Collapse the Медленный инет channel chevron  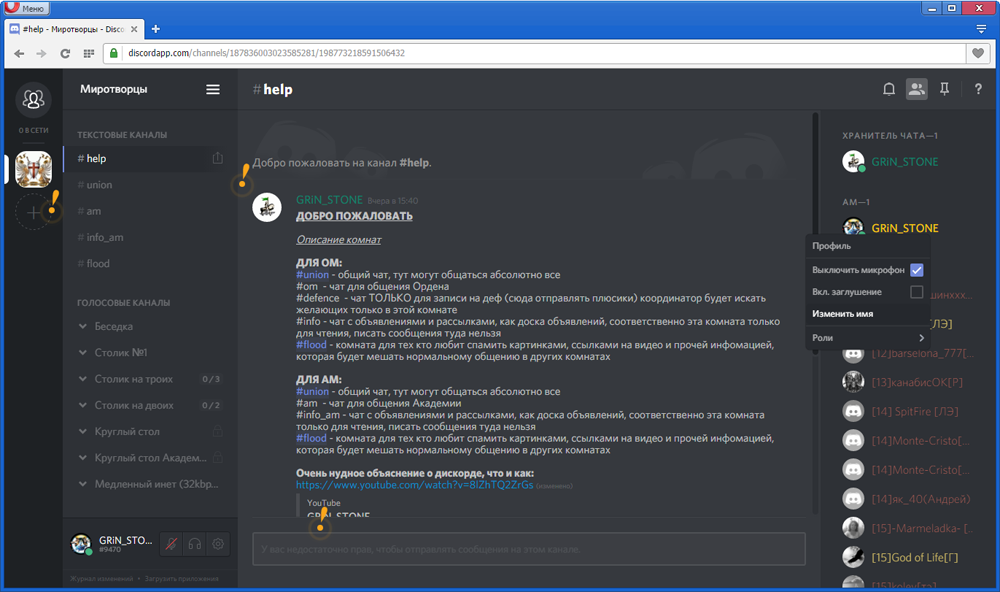(83, 484)
